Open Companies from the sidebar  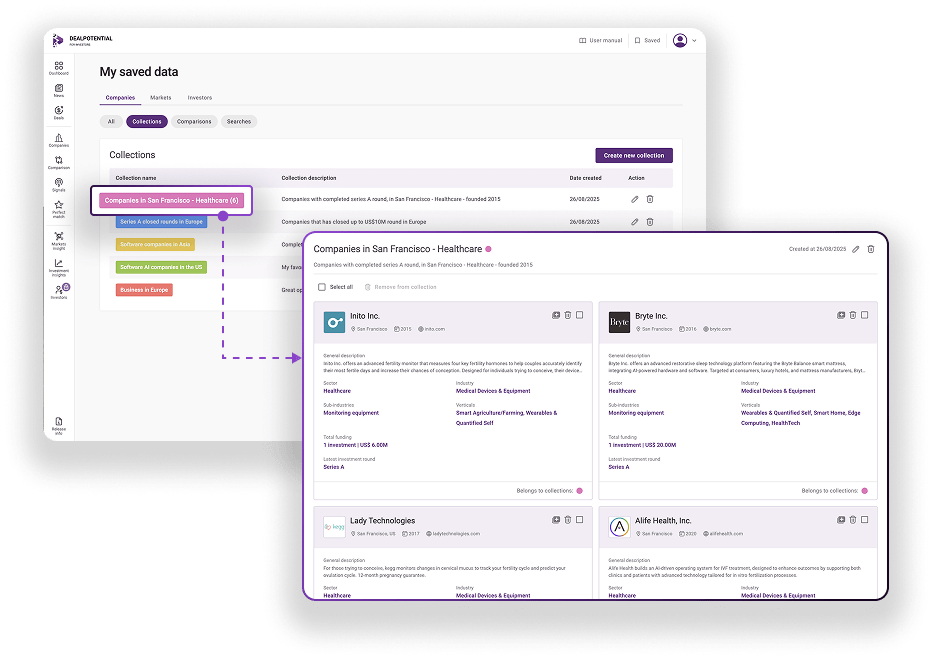point(59,140)
